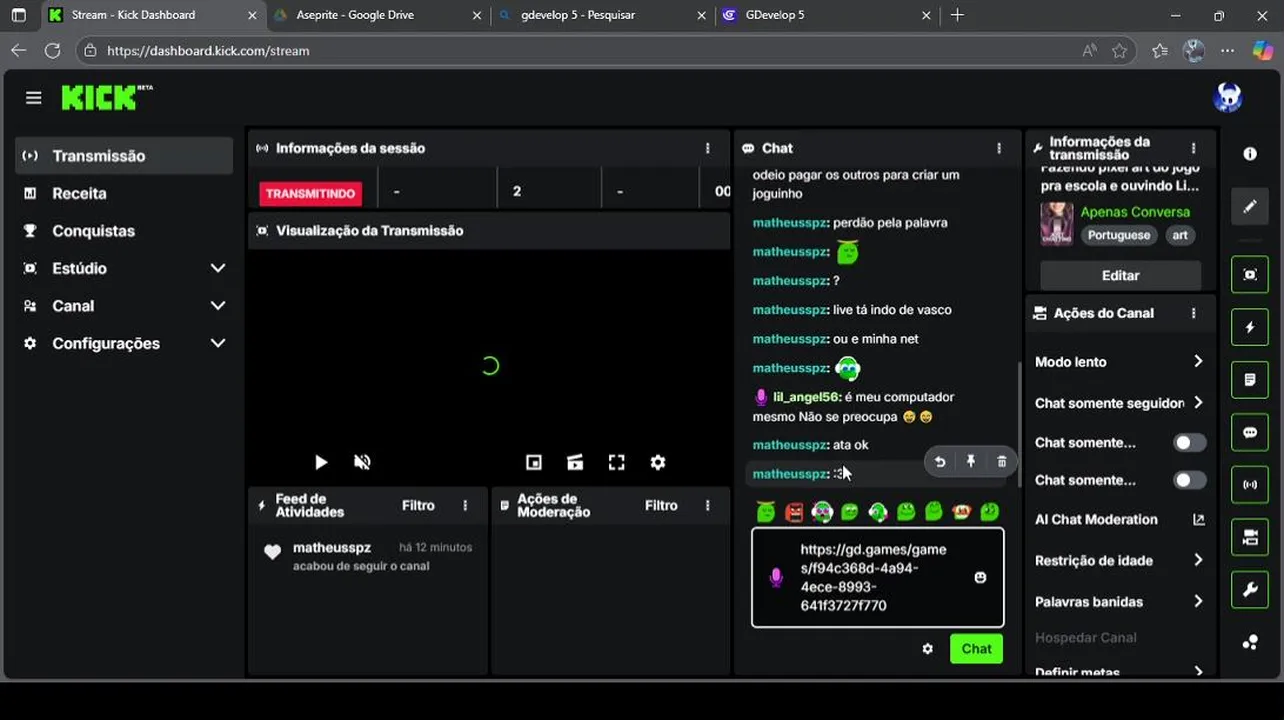This screenshot has height=720, width=1284.
Task: Toggle the Chat somente switch above AI Chat Moderation
Action: 1189,480
